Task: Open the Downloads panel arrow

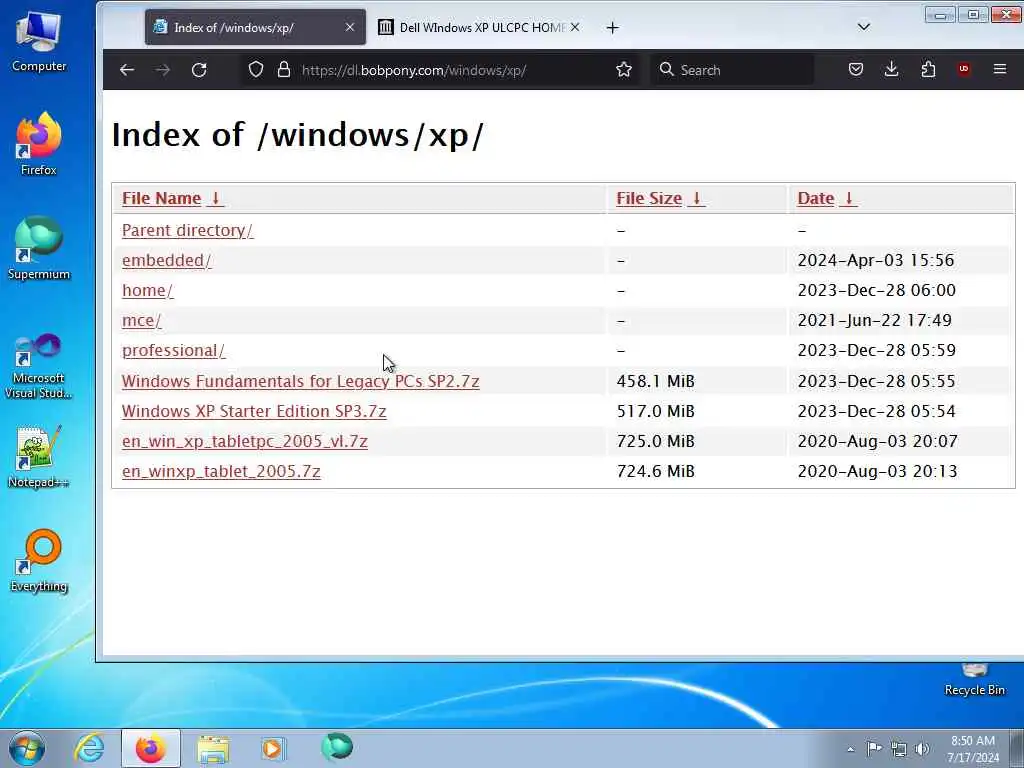Action: [891, 69]
